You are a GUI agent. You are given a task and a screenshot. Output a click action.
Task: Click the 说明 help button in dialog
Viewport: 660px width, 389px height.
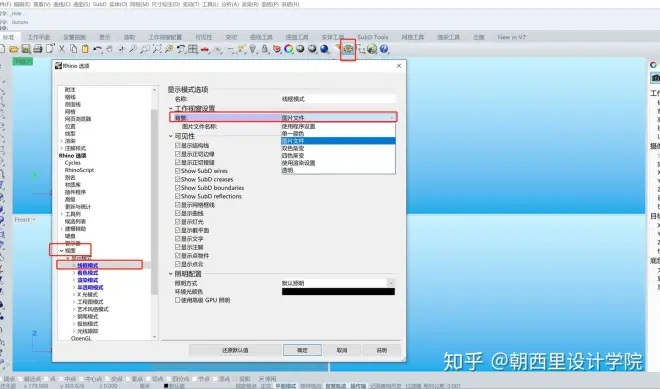[x=381, y=350]
